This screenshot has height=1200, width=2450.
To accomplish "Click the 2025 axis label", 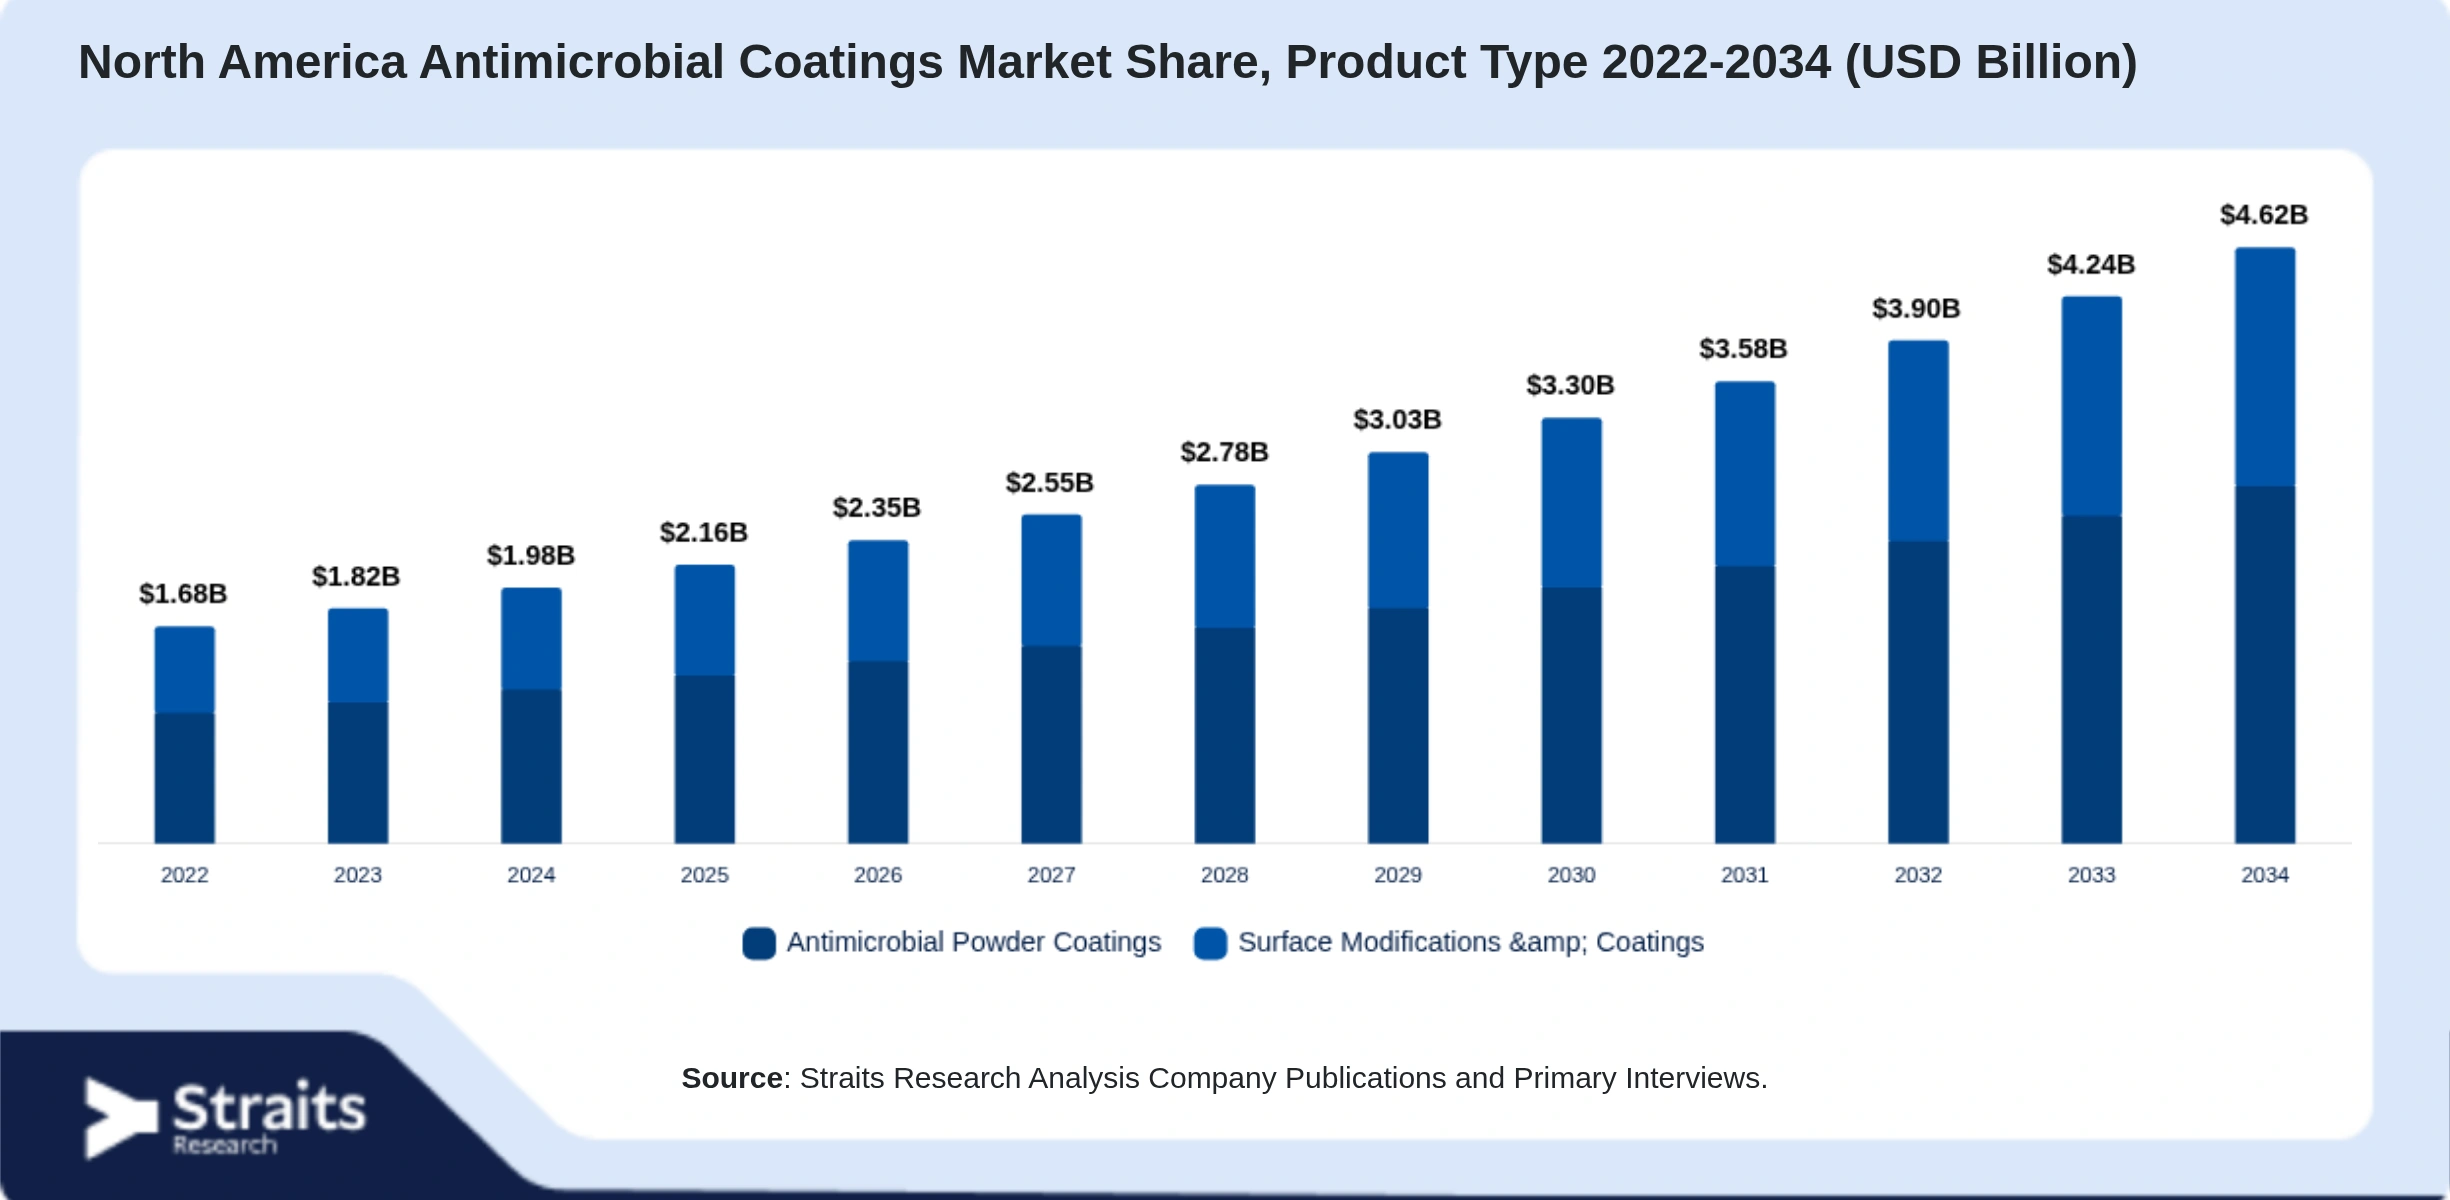I will coord(705,875).
